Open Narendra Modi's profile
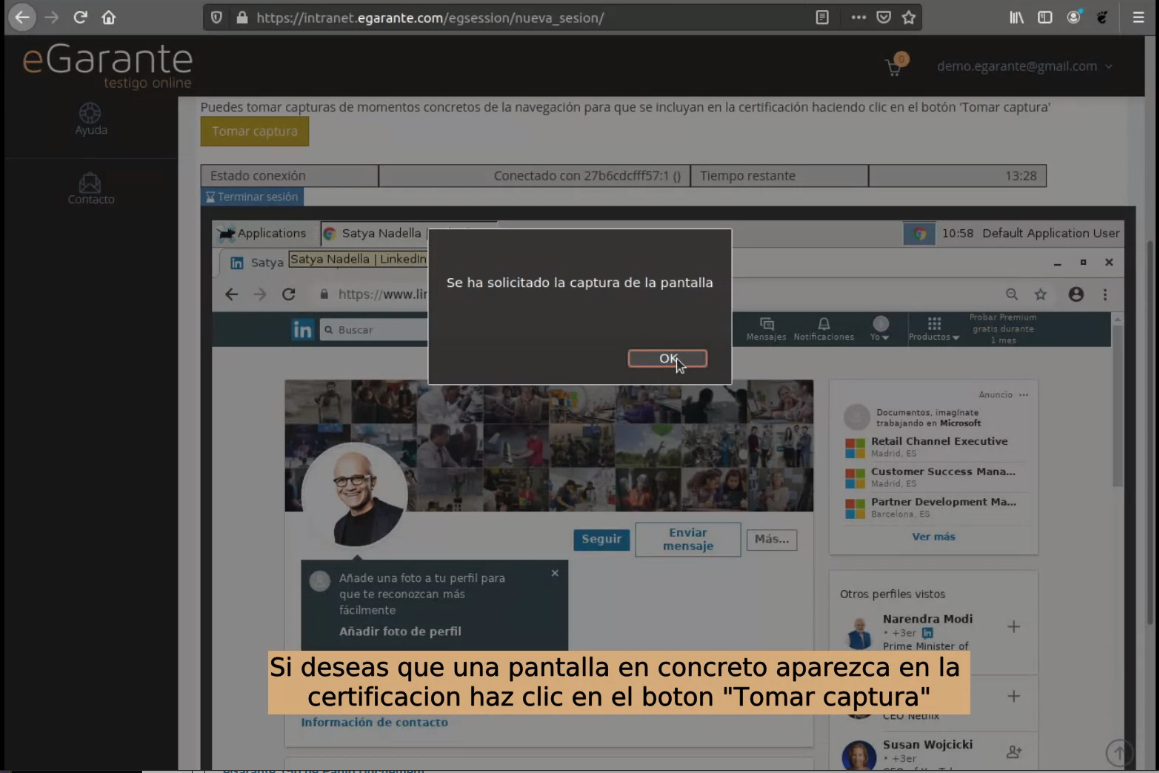1159x773 pixels. tap(927, 619)
